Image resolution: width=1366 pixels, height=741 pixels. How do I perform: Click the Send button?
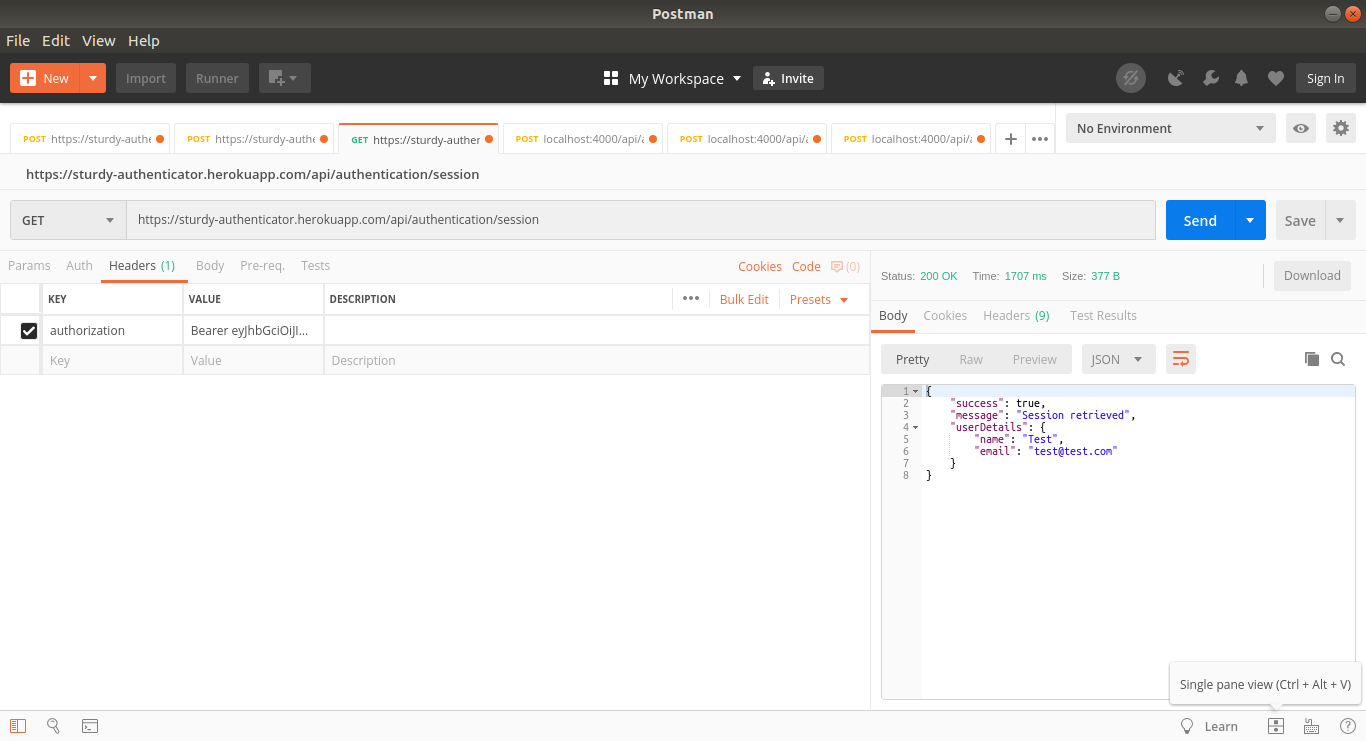[1200, 220]
